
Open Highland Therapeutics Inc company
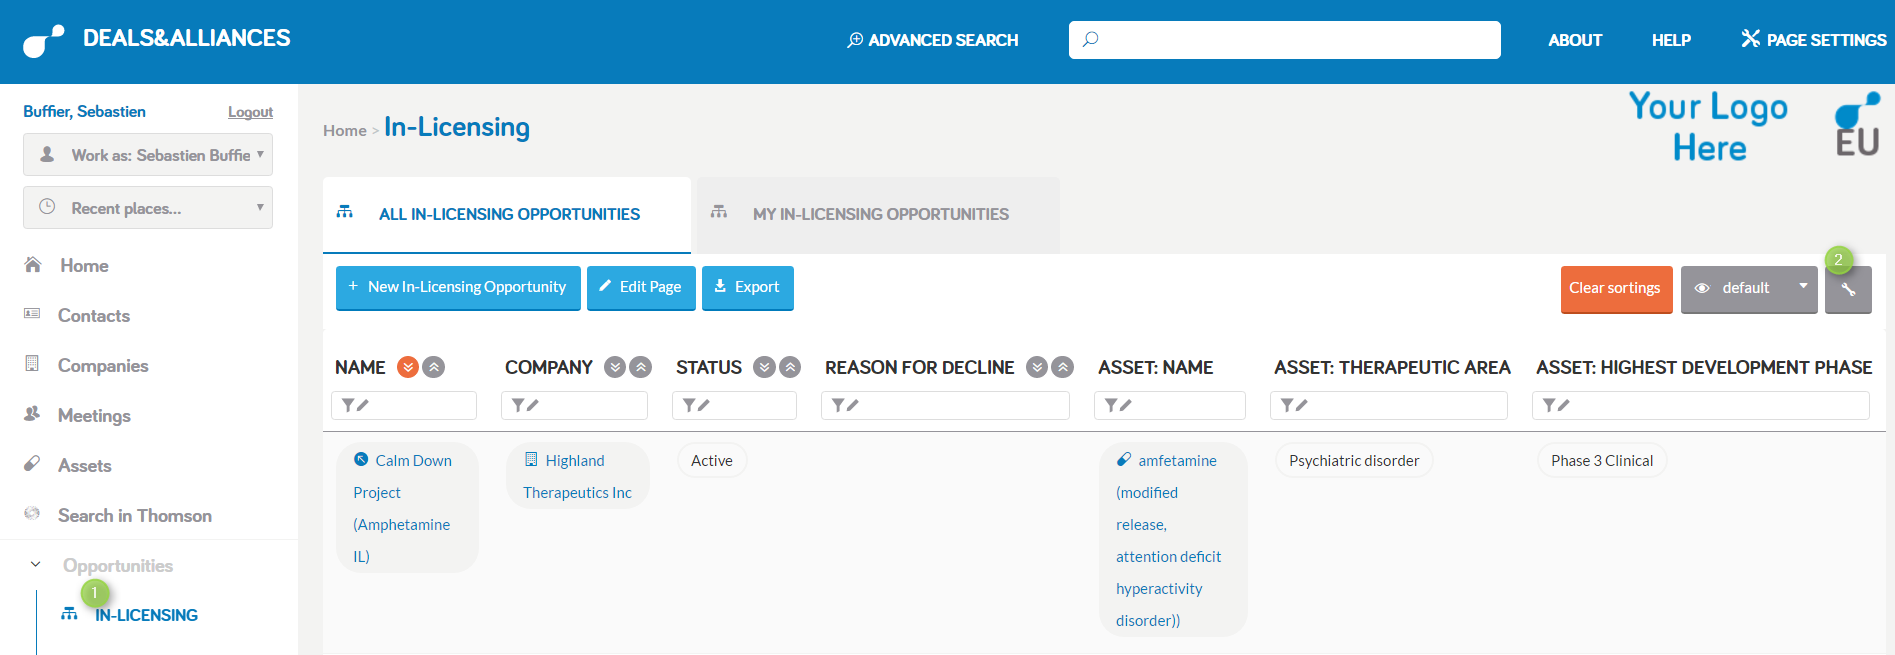click(578, 476)
